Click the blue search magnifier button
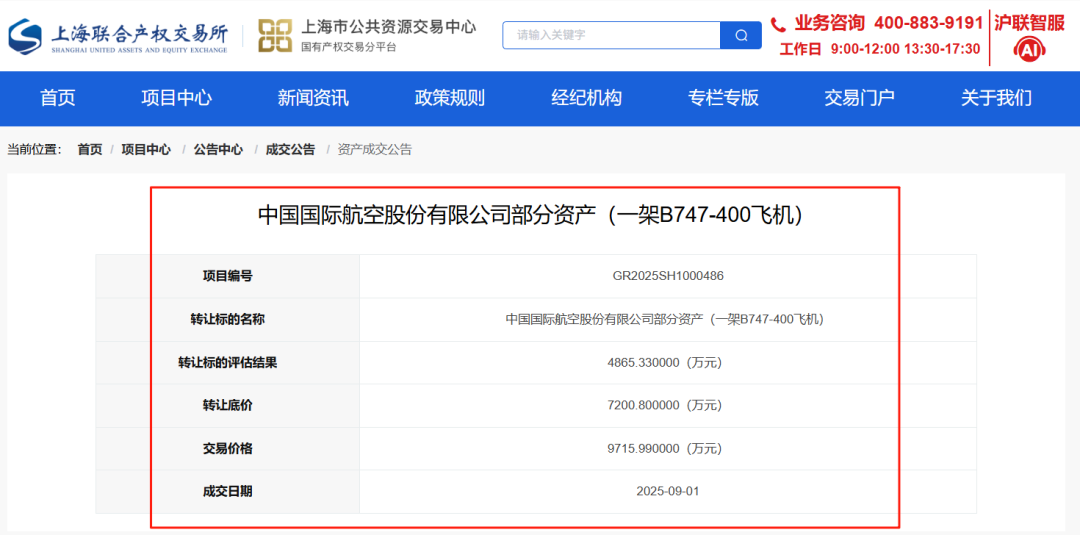 (x=741, y=35)
